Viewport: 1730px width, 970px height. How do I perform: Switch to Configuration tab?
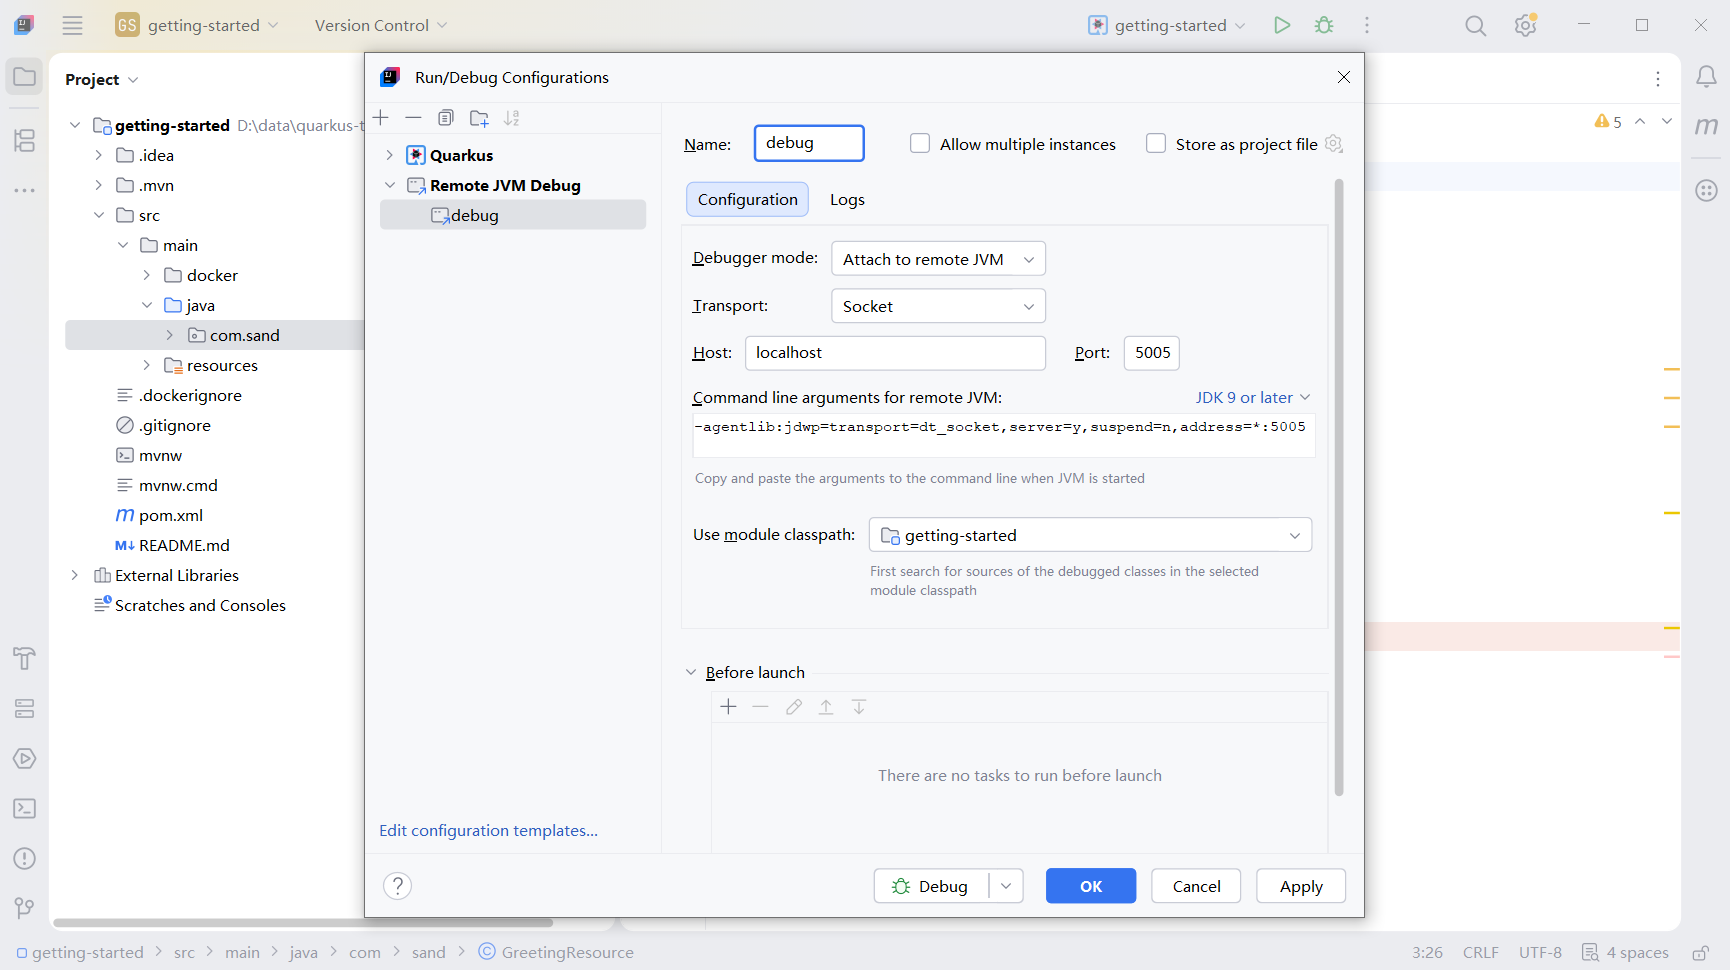click(747, 199)
